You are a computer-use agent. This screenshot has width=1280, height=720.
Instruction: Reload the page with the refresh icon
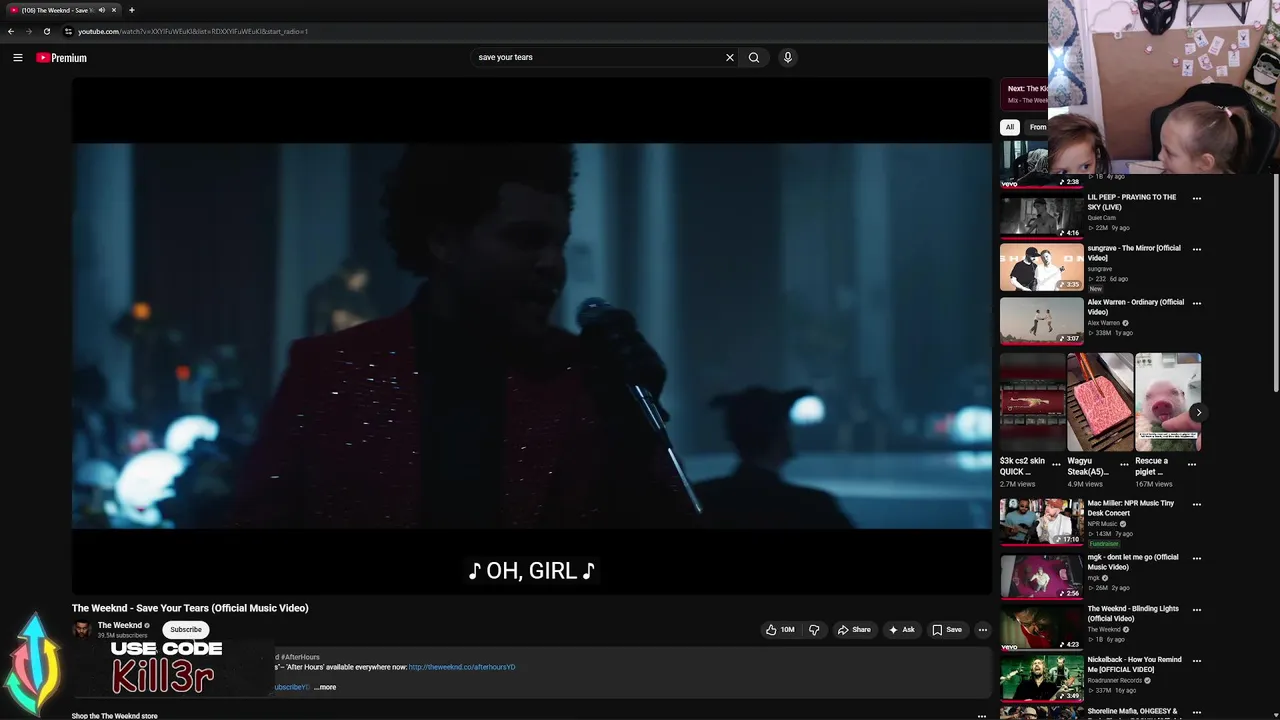point(46,31)
